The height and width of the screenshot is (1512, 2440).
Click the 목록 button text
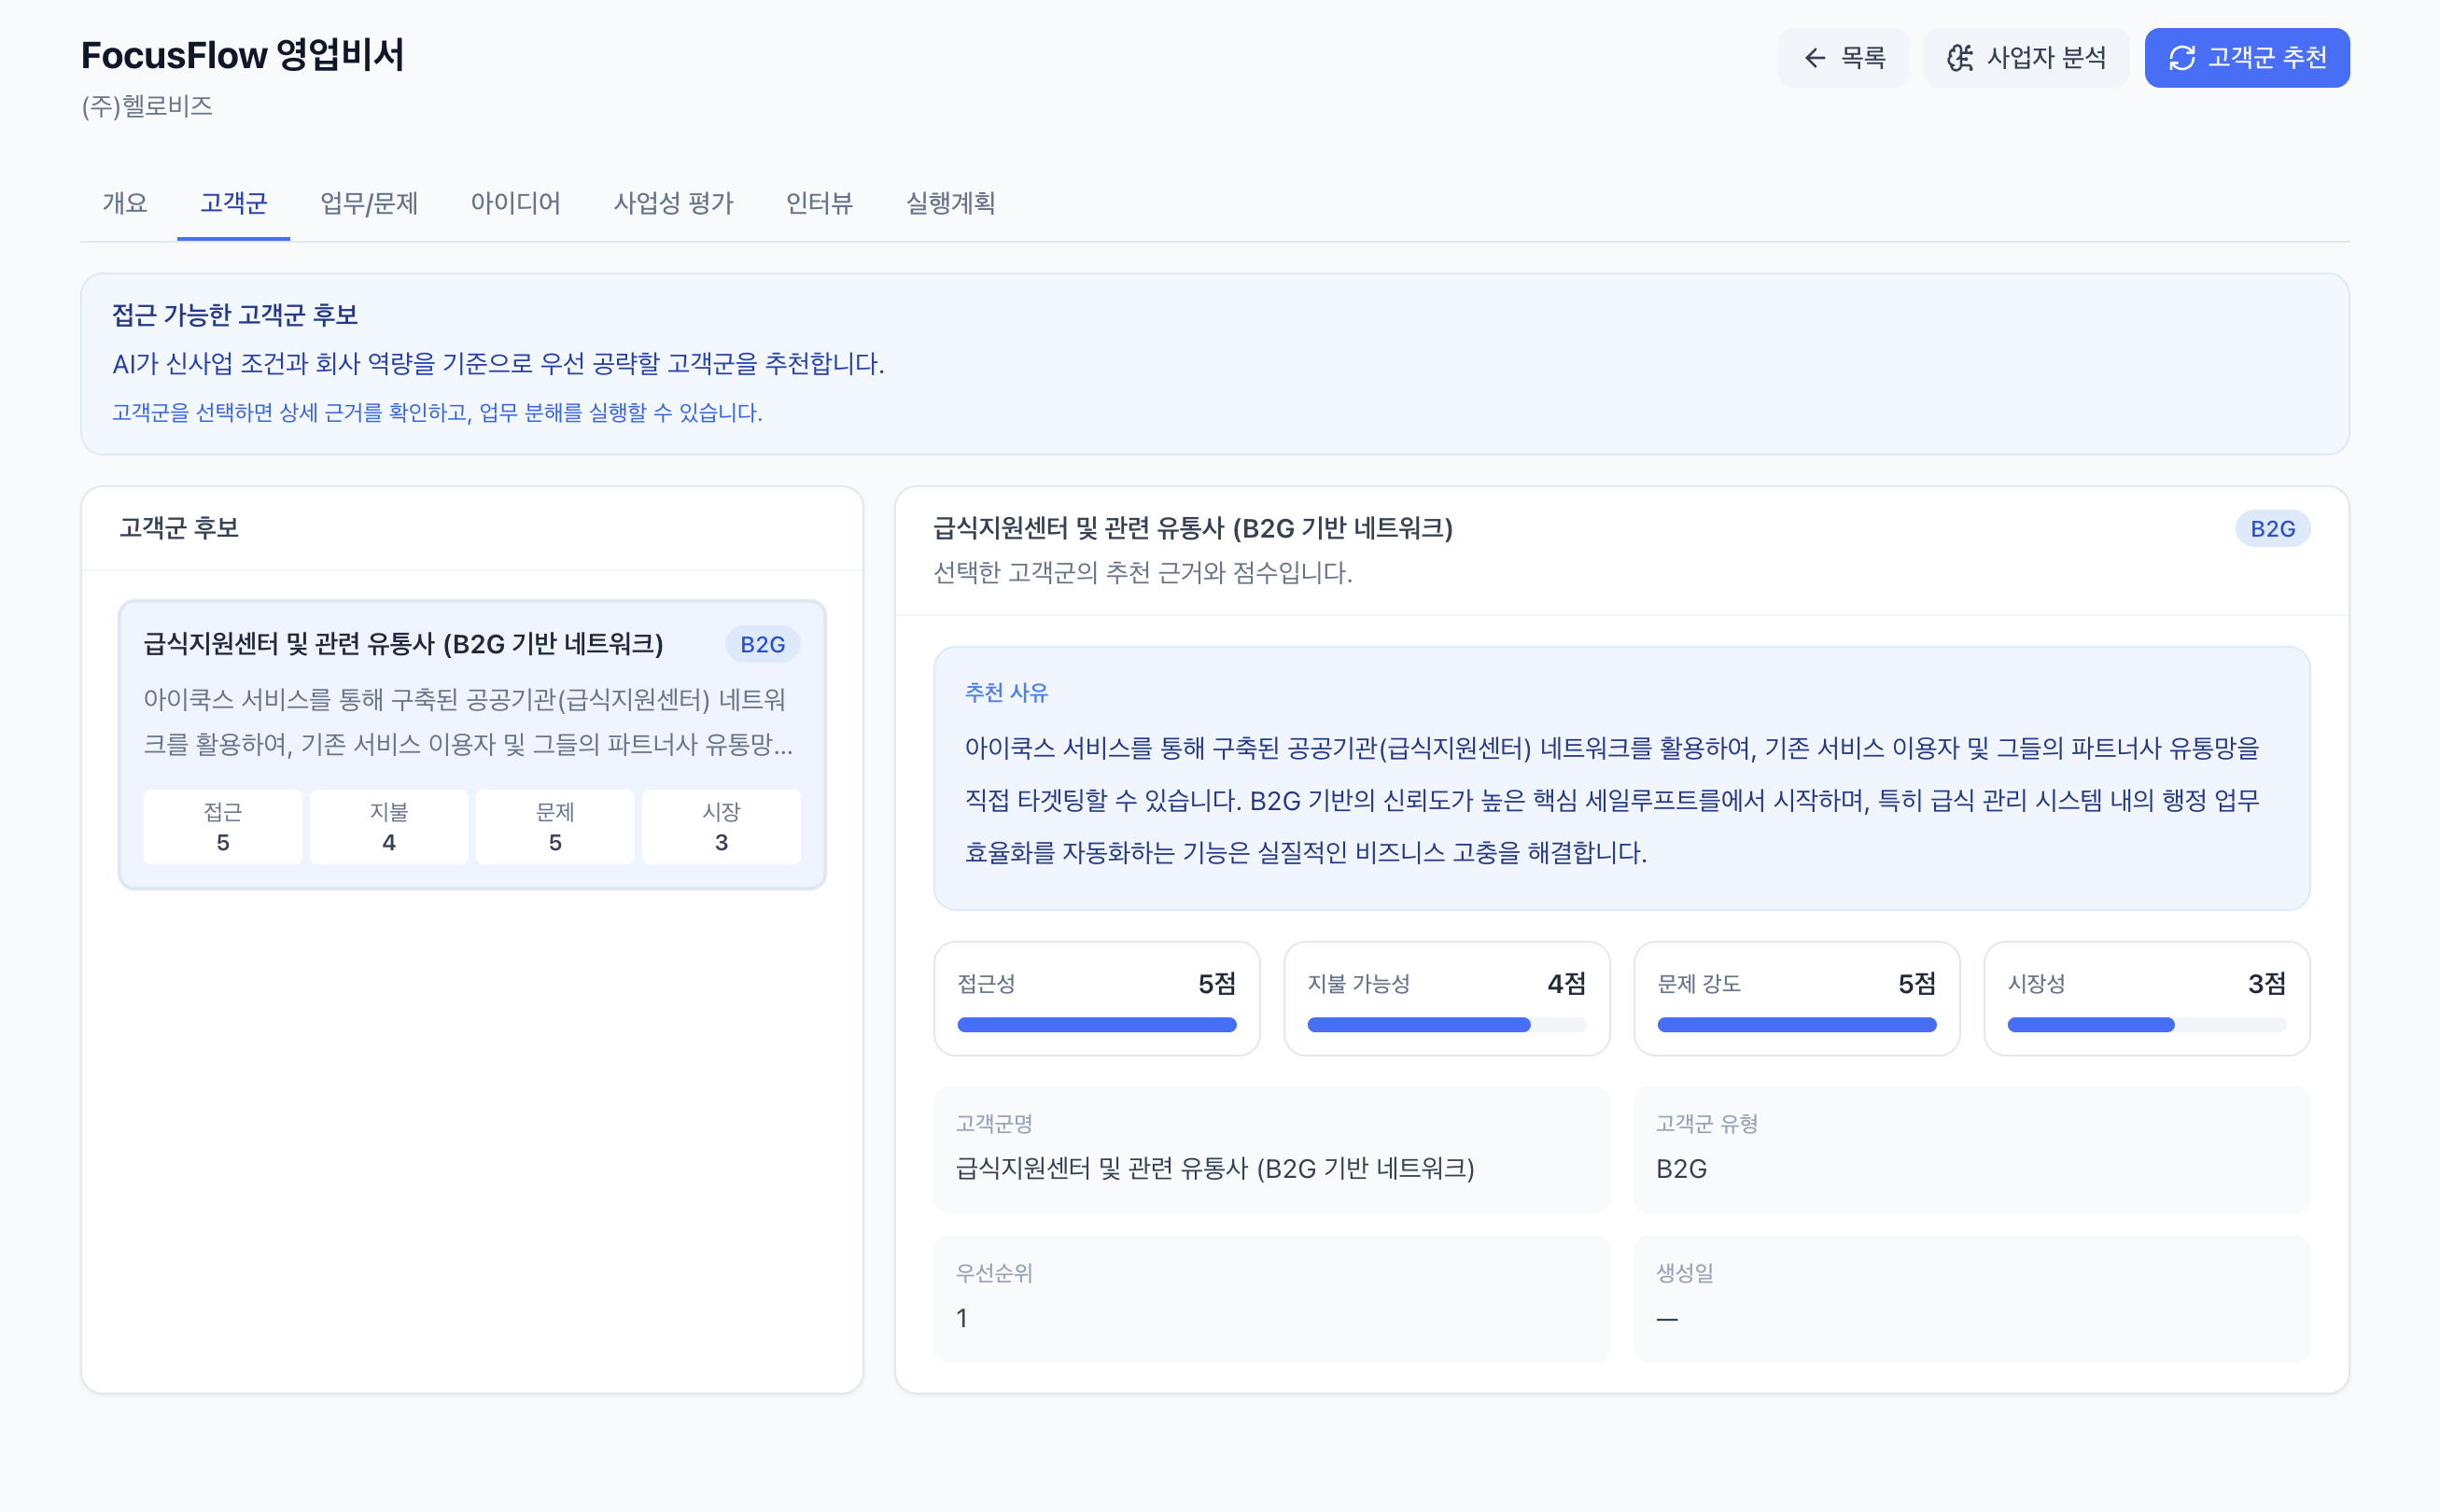1864,58
